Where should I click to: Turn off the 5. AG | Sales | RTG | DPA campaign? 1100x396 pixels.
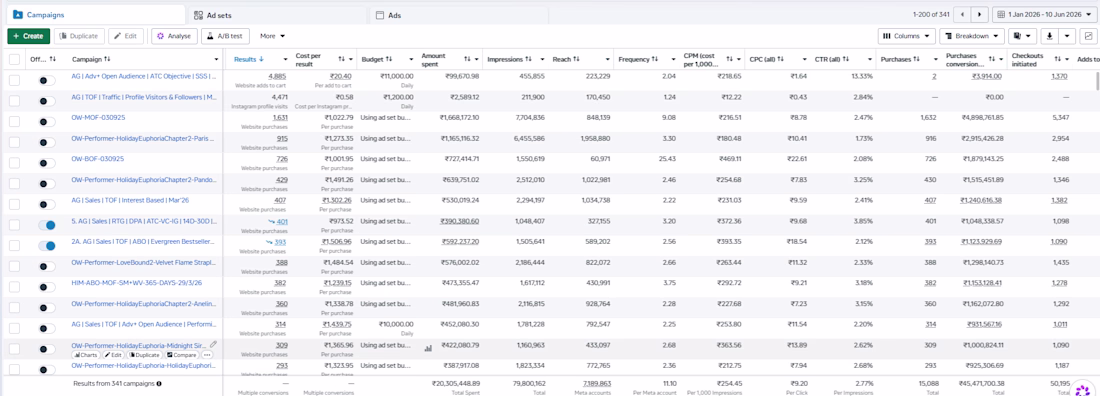pos(47,225)
